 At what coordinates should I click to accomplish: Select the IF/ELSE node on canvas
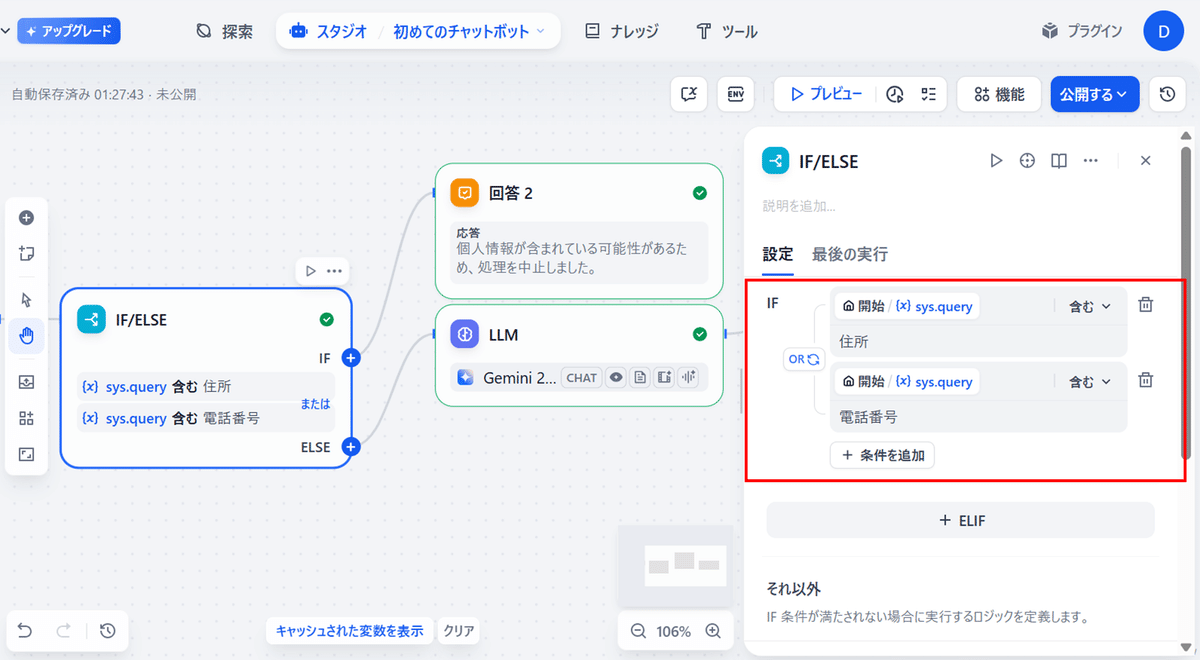pos(206,378)
